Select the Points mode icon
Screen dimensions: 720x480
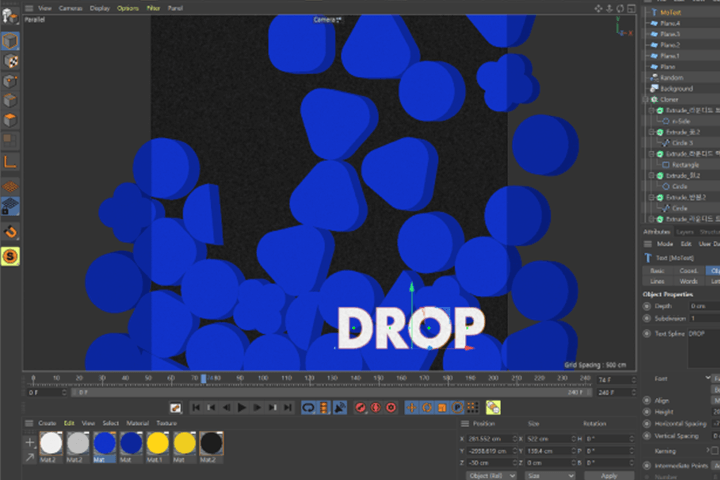tap(10, 81)
